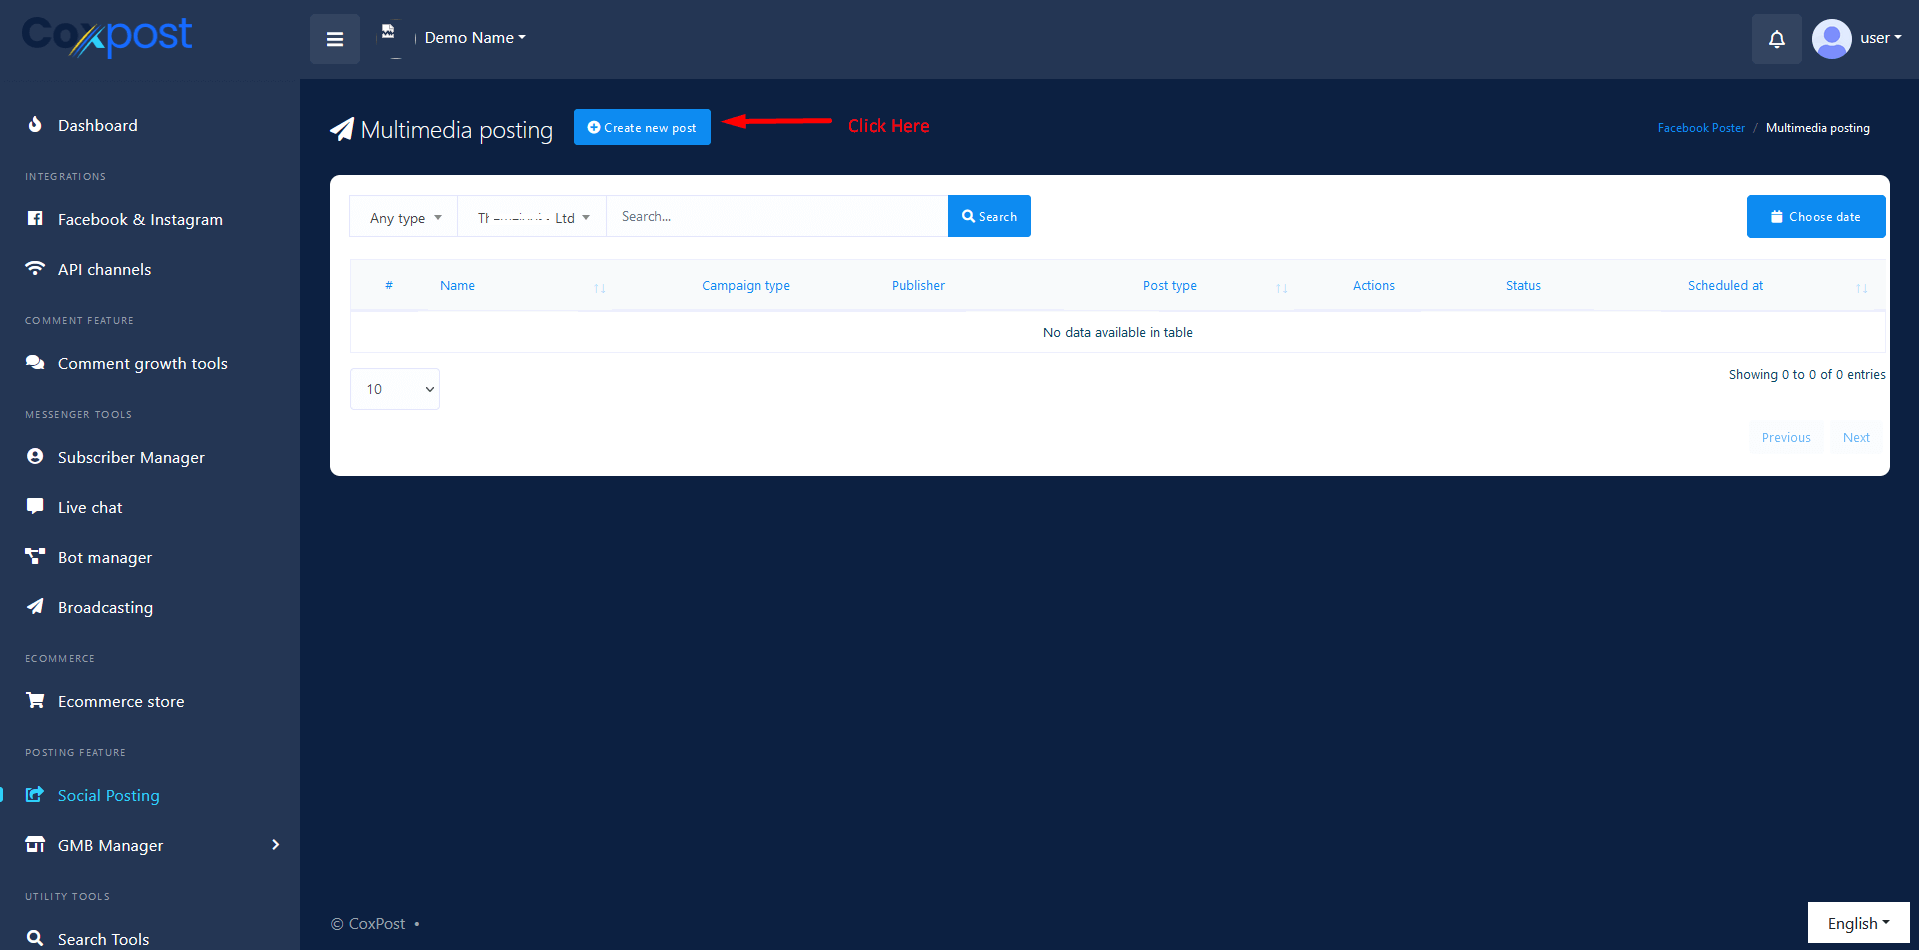Click into the Search text field
The image size is (1919, 950).
tap(777, 216)
